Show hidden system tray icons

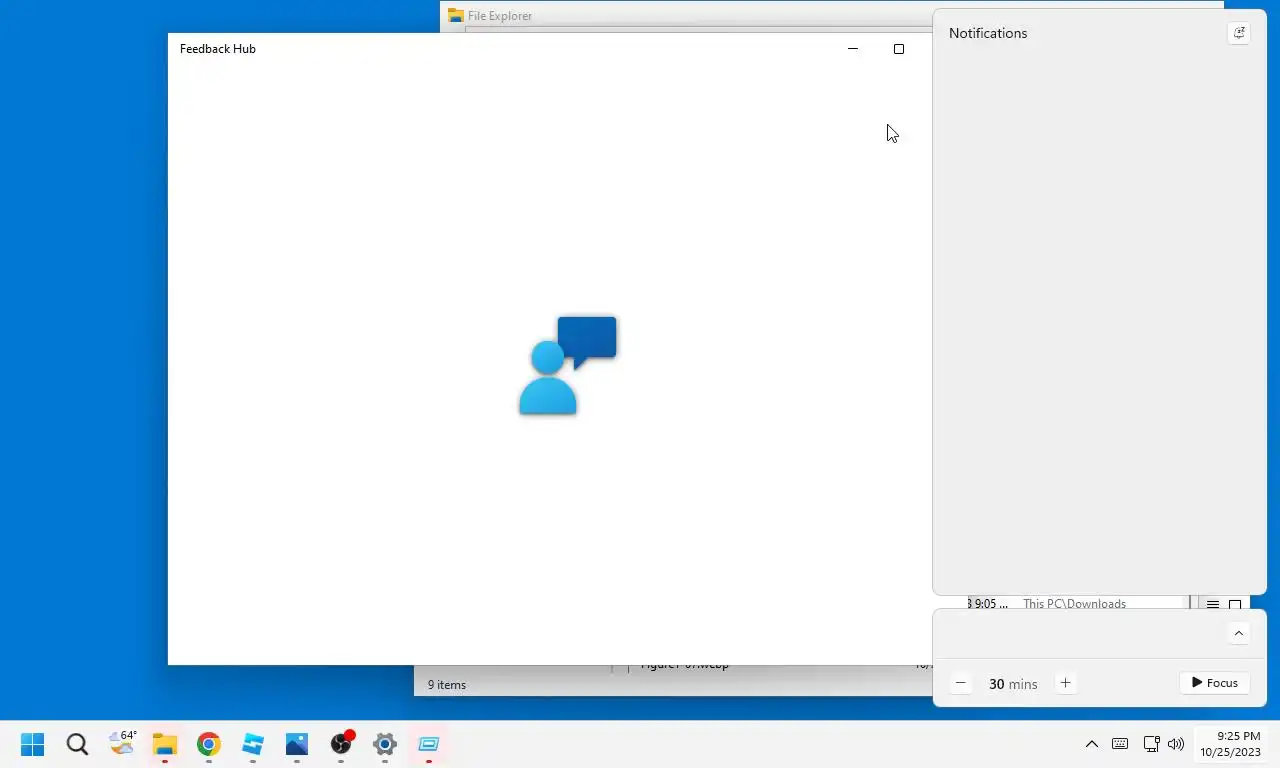click(x=1092, y=744)
